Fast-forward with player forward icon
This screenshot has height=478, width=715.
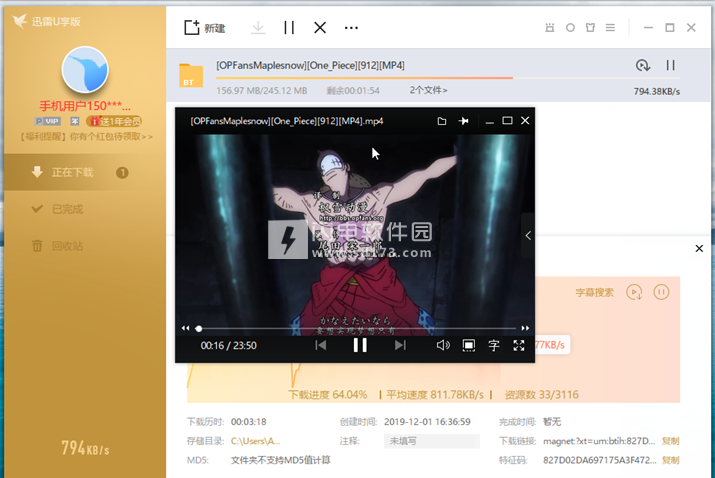click(x=525, y=328)
